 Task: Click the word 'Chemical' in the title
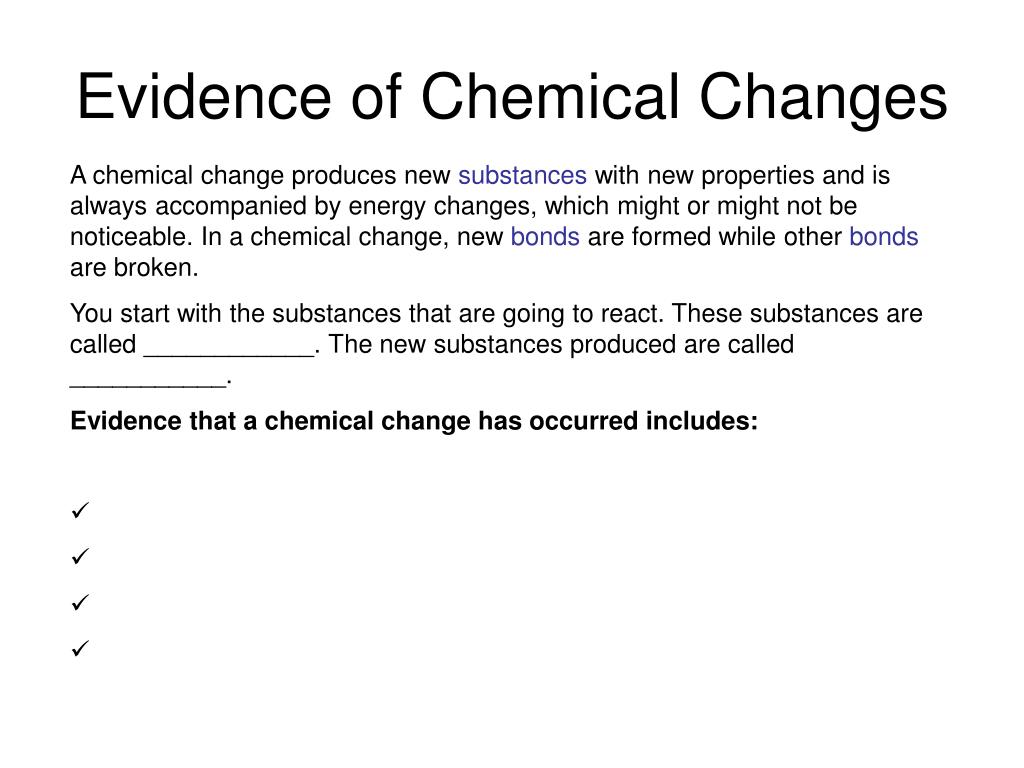[551, 97]
